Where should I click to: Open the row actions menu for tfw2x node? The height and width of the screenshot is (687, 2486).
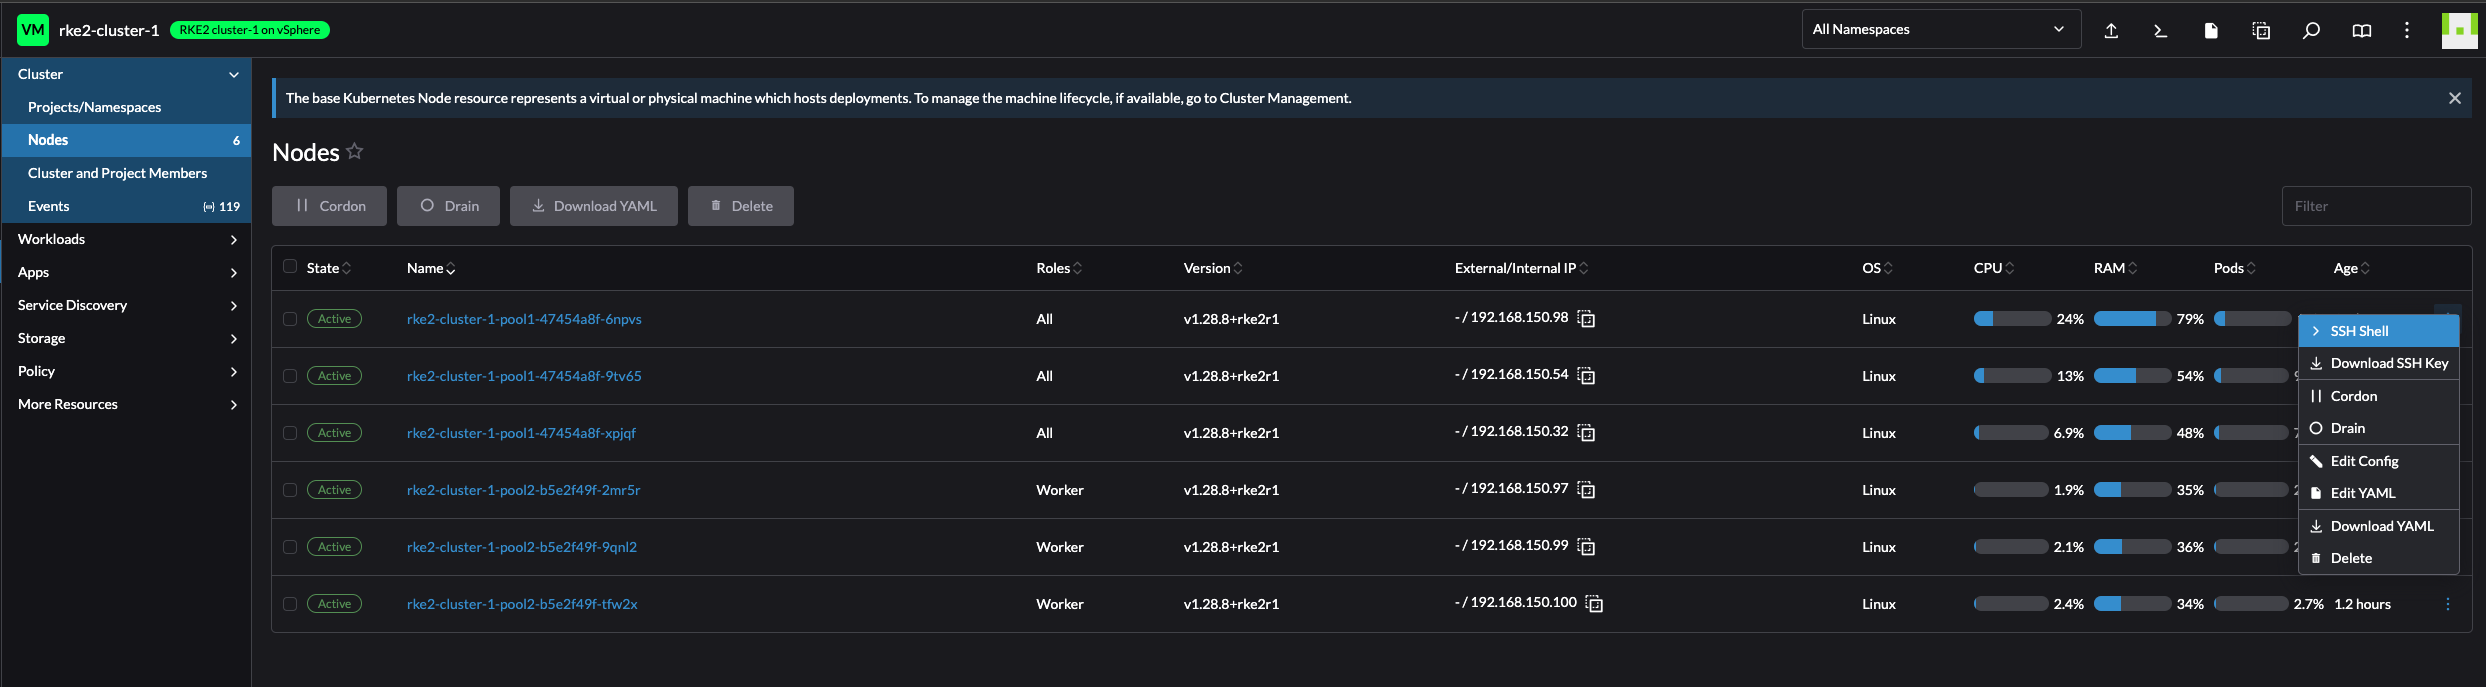click(x=2447, y=604)
